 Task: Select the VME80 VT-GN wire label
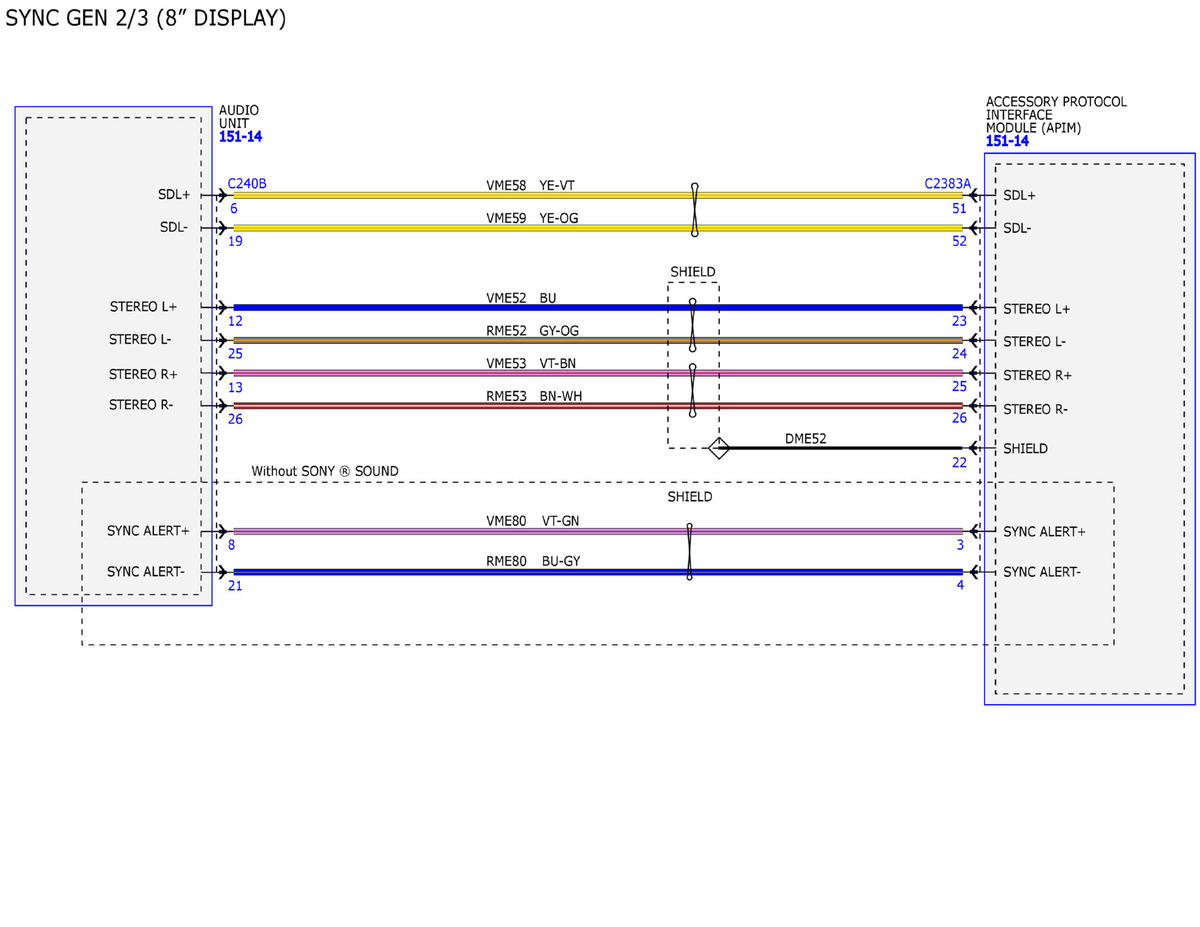[532, 521]
